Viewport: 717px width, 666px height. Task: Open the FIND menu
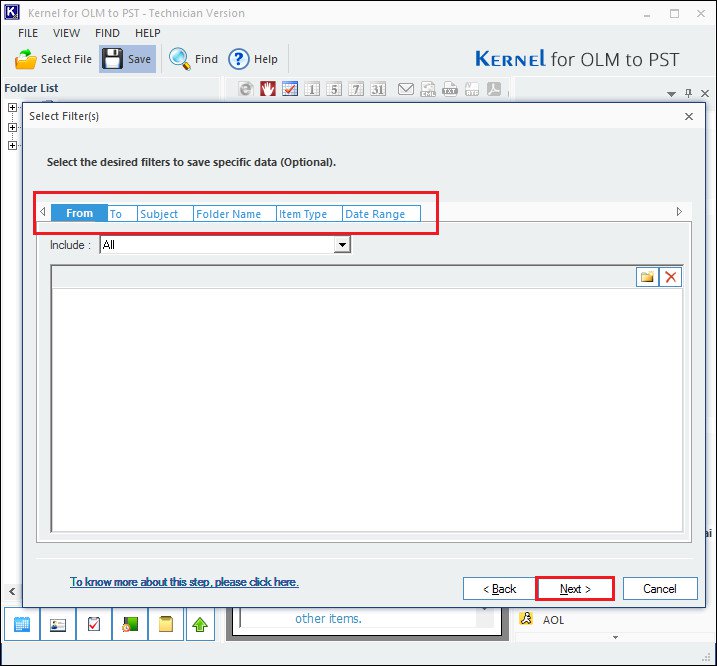107,33
